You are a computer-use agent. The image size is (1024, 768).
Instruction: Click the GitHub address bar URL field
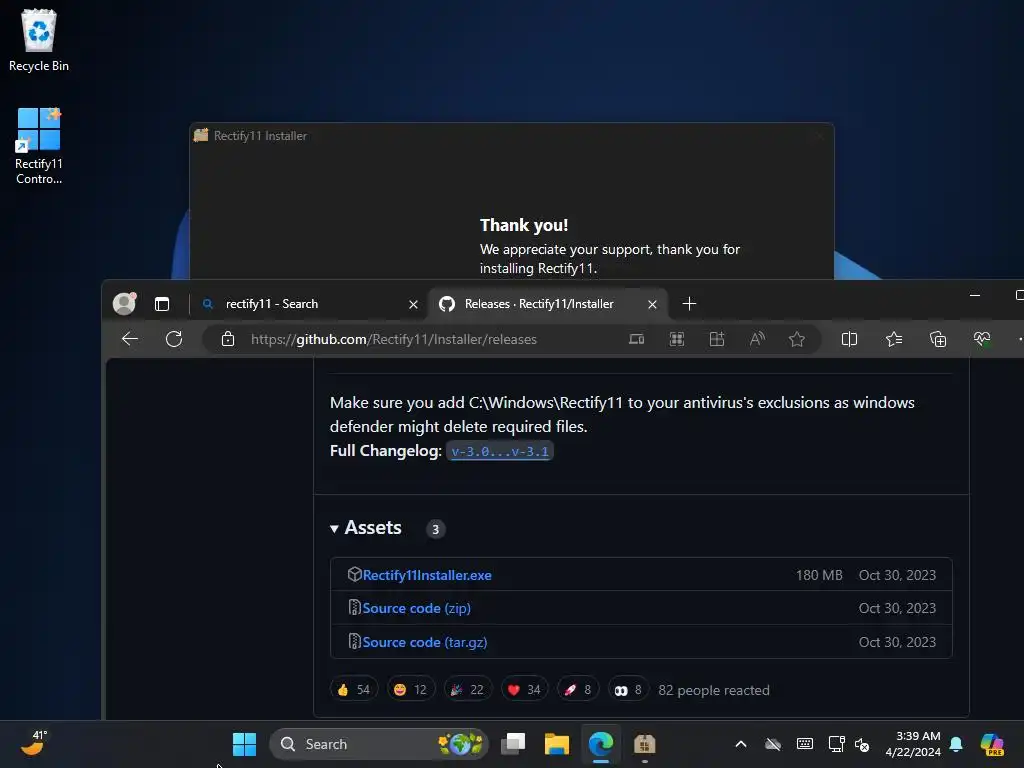[x=393, y=339]
